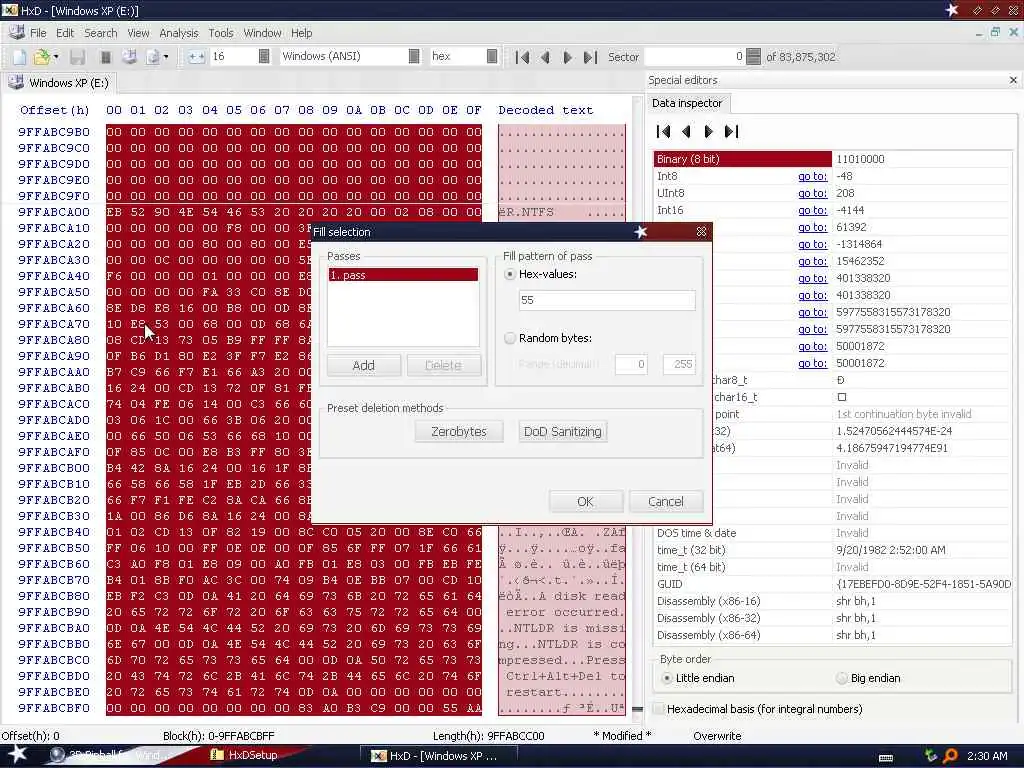Go to next sector in toolbar

(567, 57)
